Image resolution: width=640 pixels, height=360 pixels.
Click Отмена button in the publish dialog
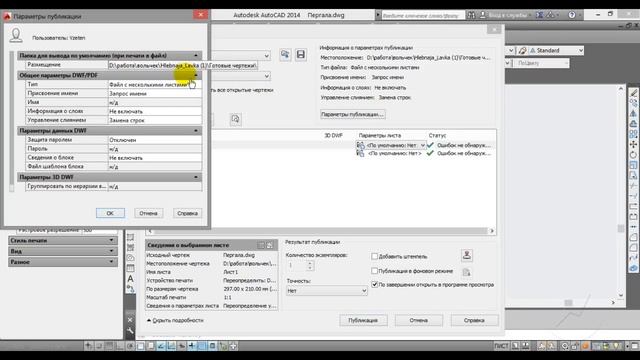tap(419, 320)
